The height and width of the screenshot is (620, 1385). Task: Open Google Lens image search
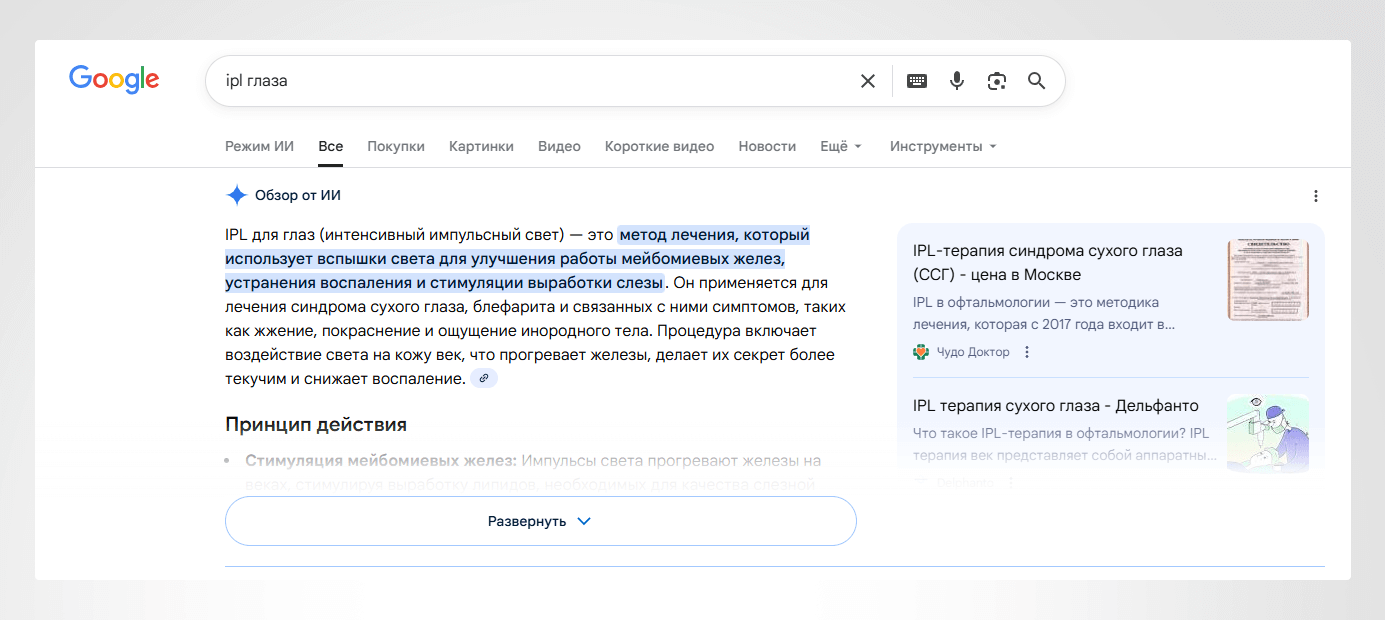click(x=996, y=80)
